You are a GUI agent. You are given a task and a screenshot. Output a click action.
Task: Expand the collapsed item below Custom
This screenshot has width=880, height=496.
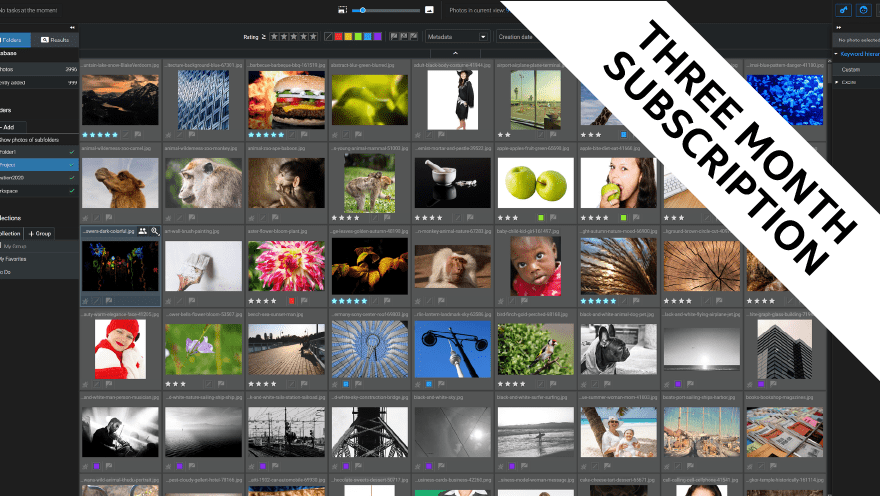(x=837, y=82)
